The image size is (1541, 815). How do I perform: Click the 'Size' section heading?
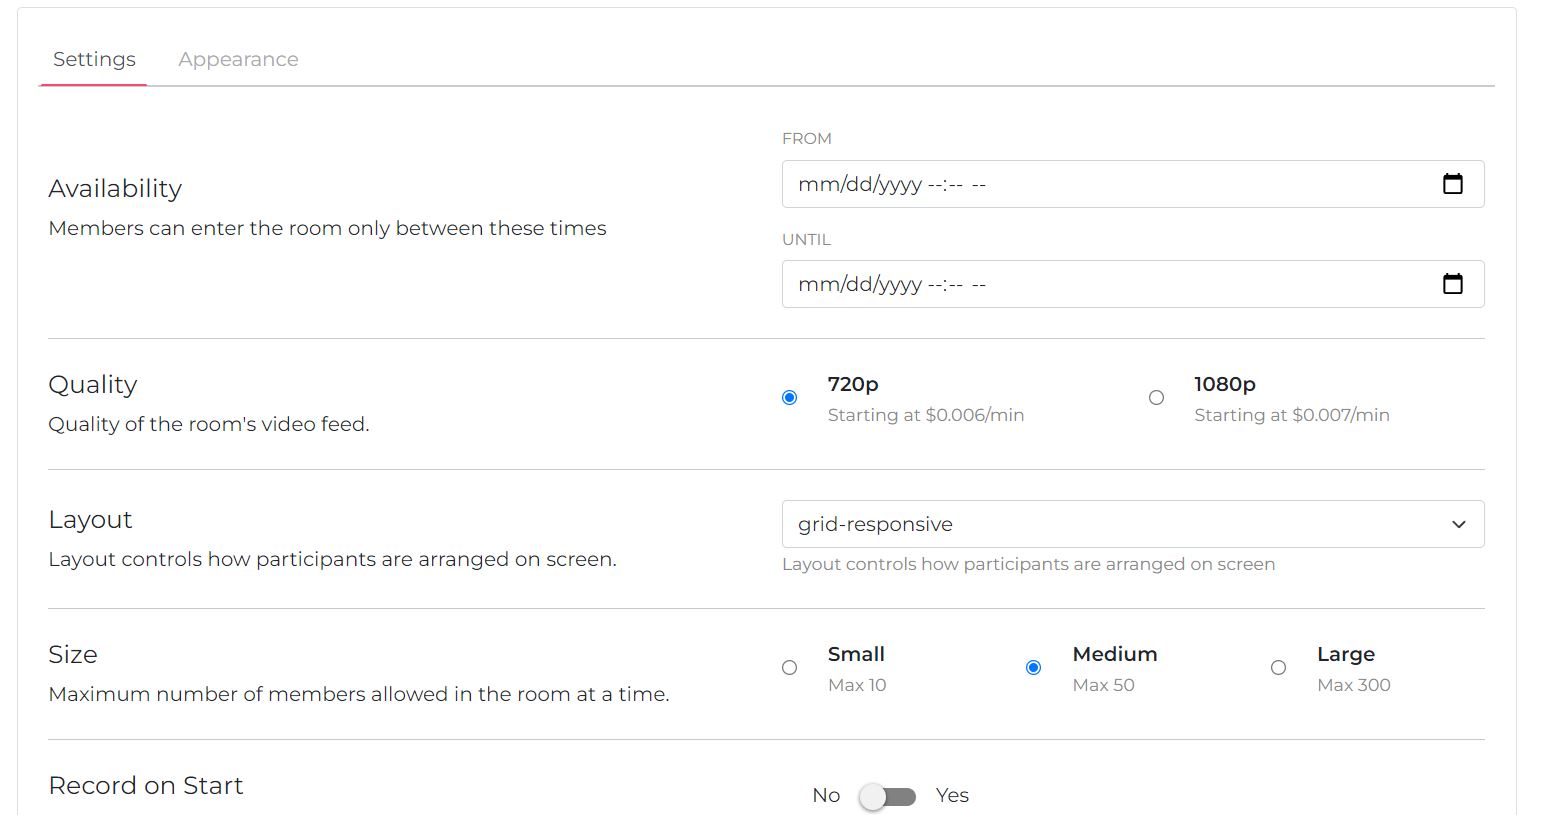point(73,655)
